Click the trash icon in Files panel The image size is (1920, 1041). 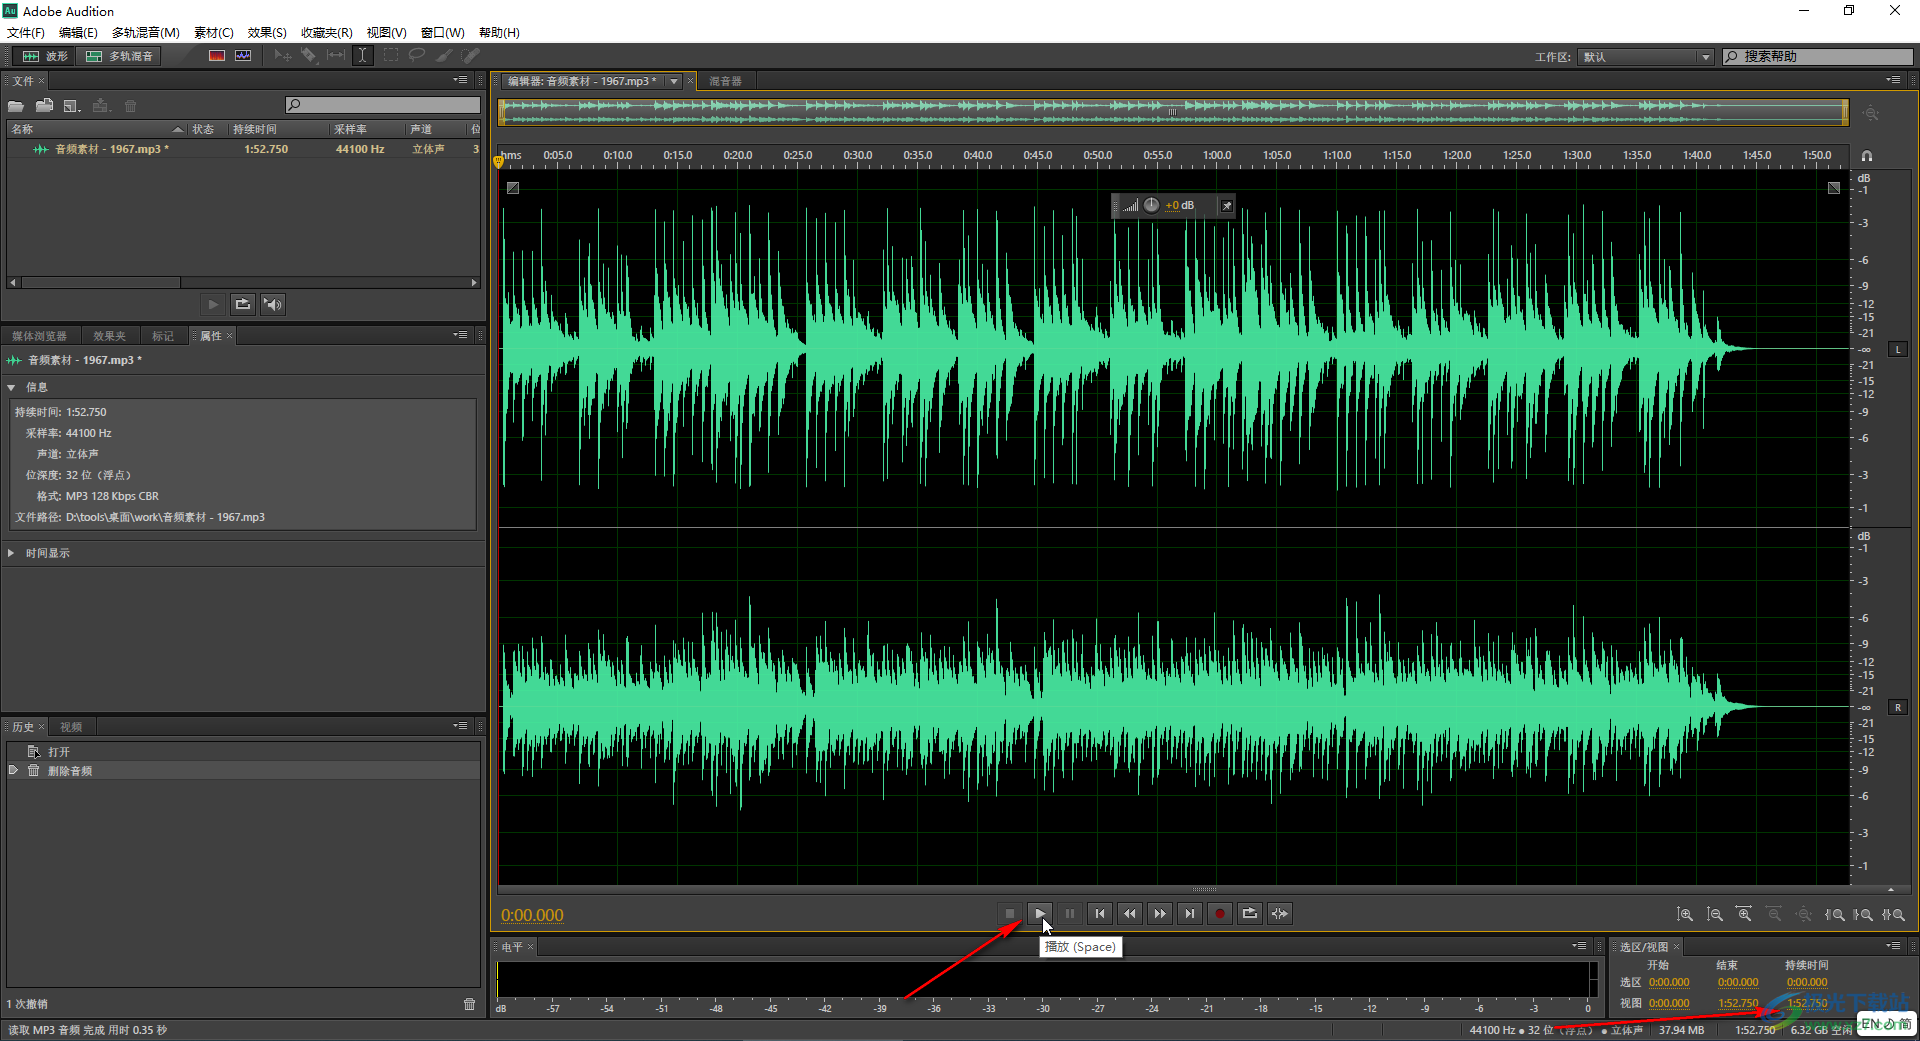pyautogui.click(x=130, y=105)
